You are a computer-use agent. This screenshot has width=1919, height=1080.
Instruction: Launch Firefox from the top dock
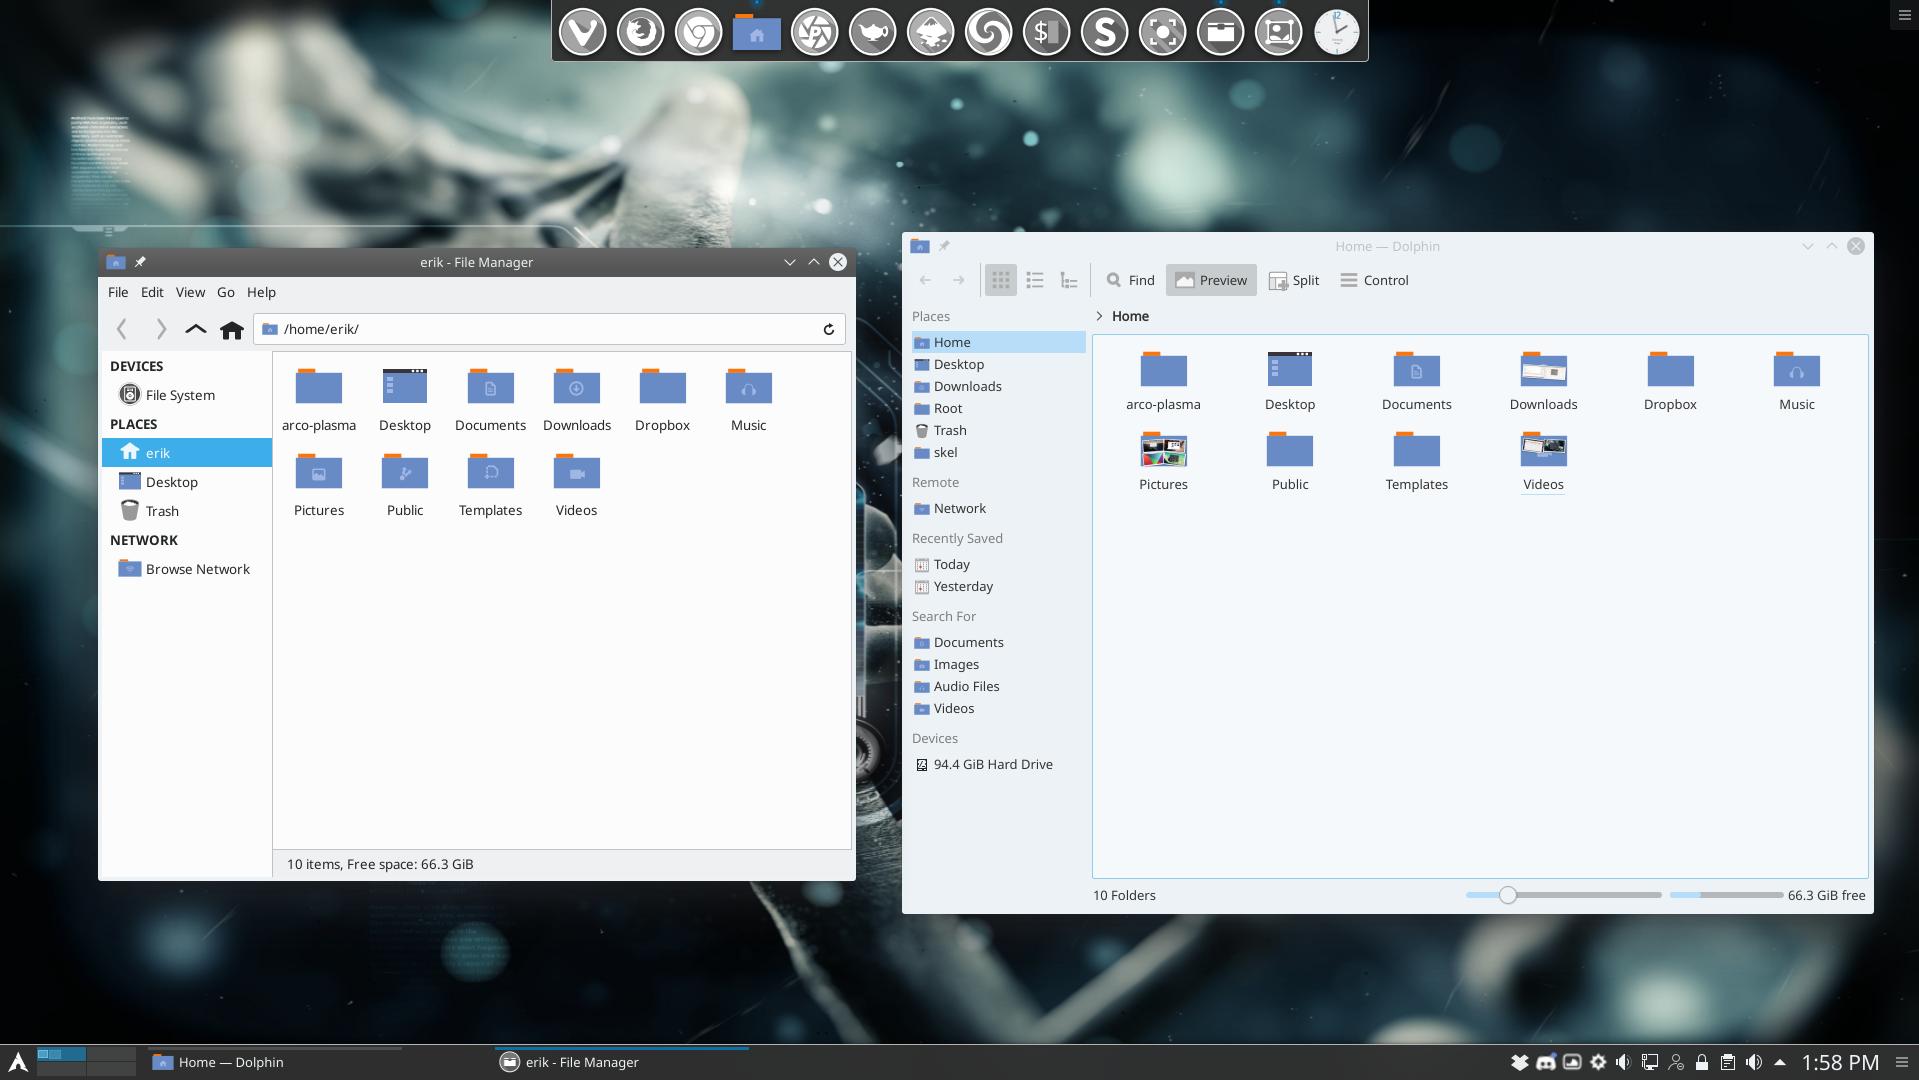click(x=640, y=31)
